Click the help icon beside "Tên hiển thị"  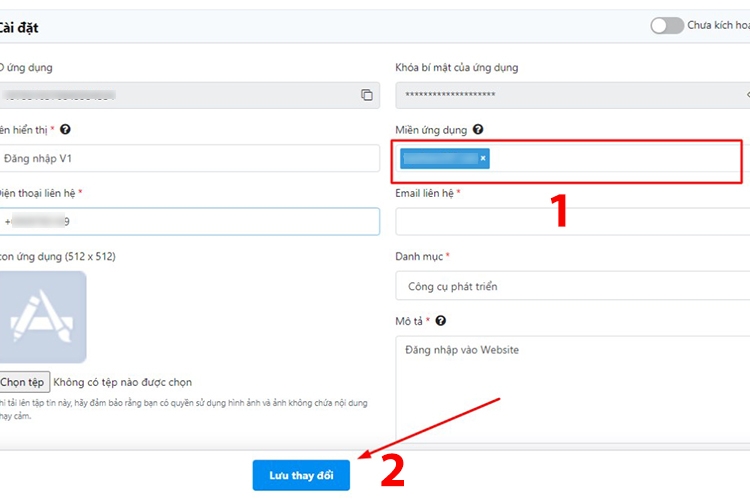click(x=65, y=130)
